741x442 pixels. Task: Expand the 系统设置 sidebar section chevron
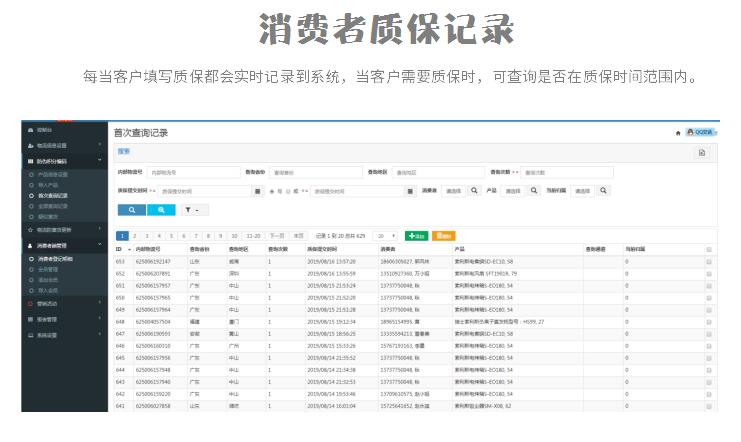coord(100,334)
